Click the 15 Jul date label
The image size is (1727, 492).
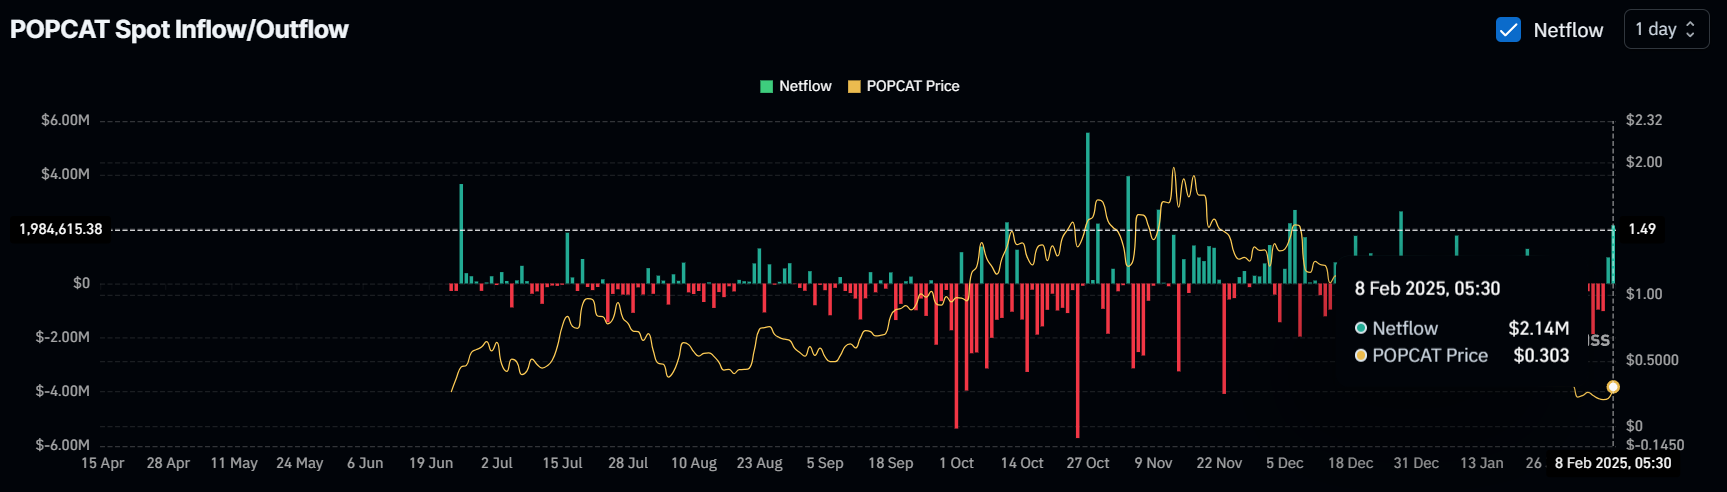562,463
